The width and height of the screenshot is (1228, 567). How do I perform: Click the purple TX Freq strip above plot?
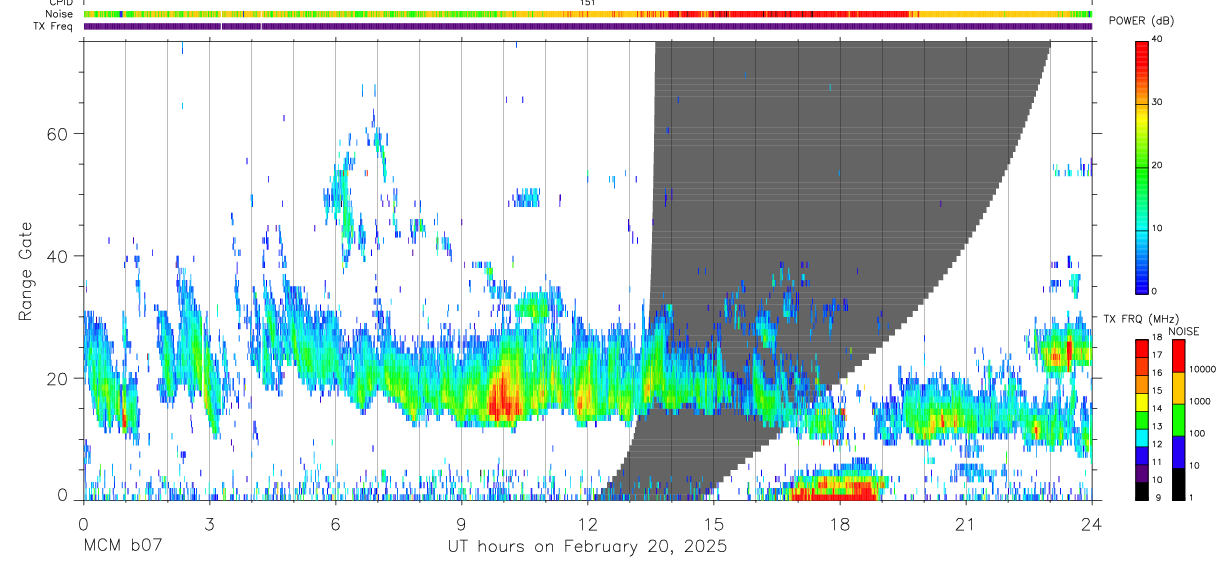(587, 26)
